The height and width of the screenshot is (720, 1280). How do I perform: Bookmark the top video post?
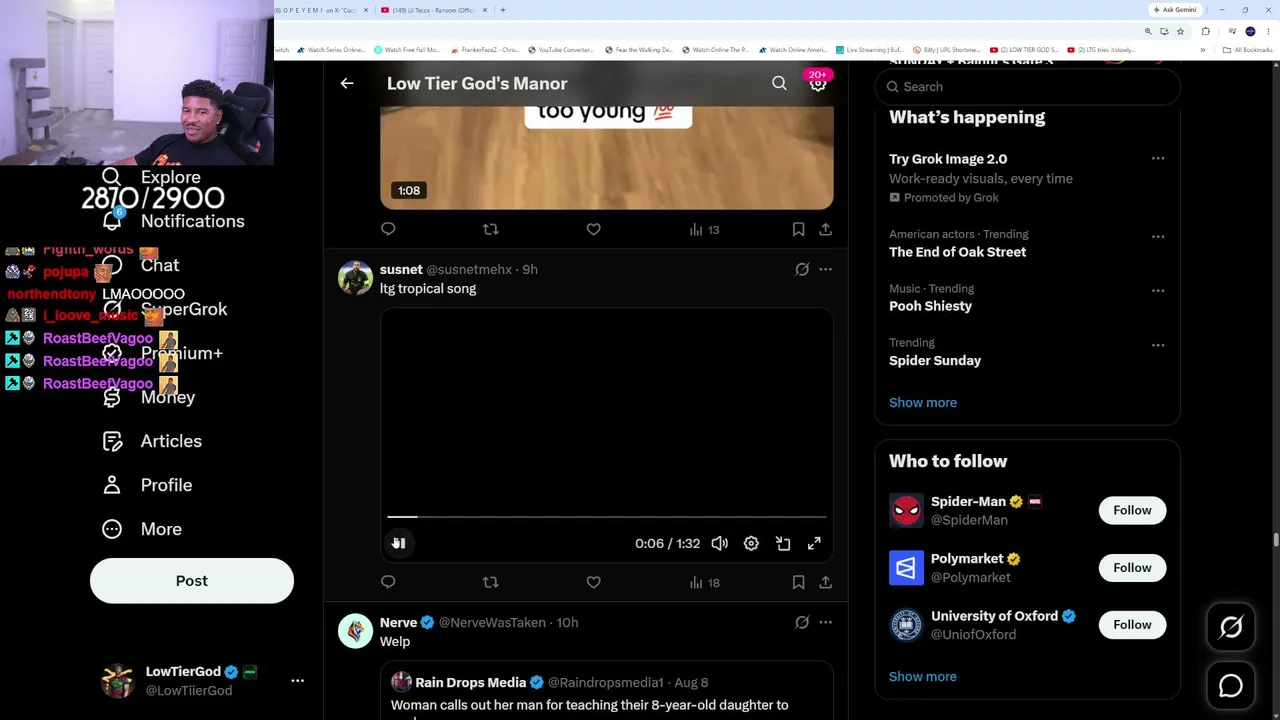[x=798, y=230]
